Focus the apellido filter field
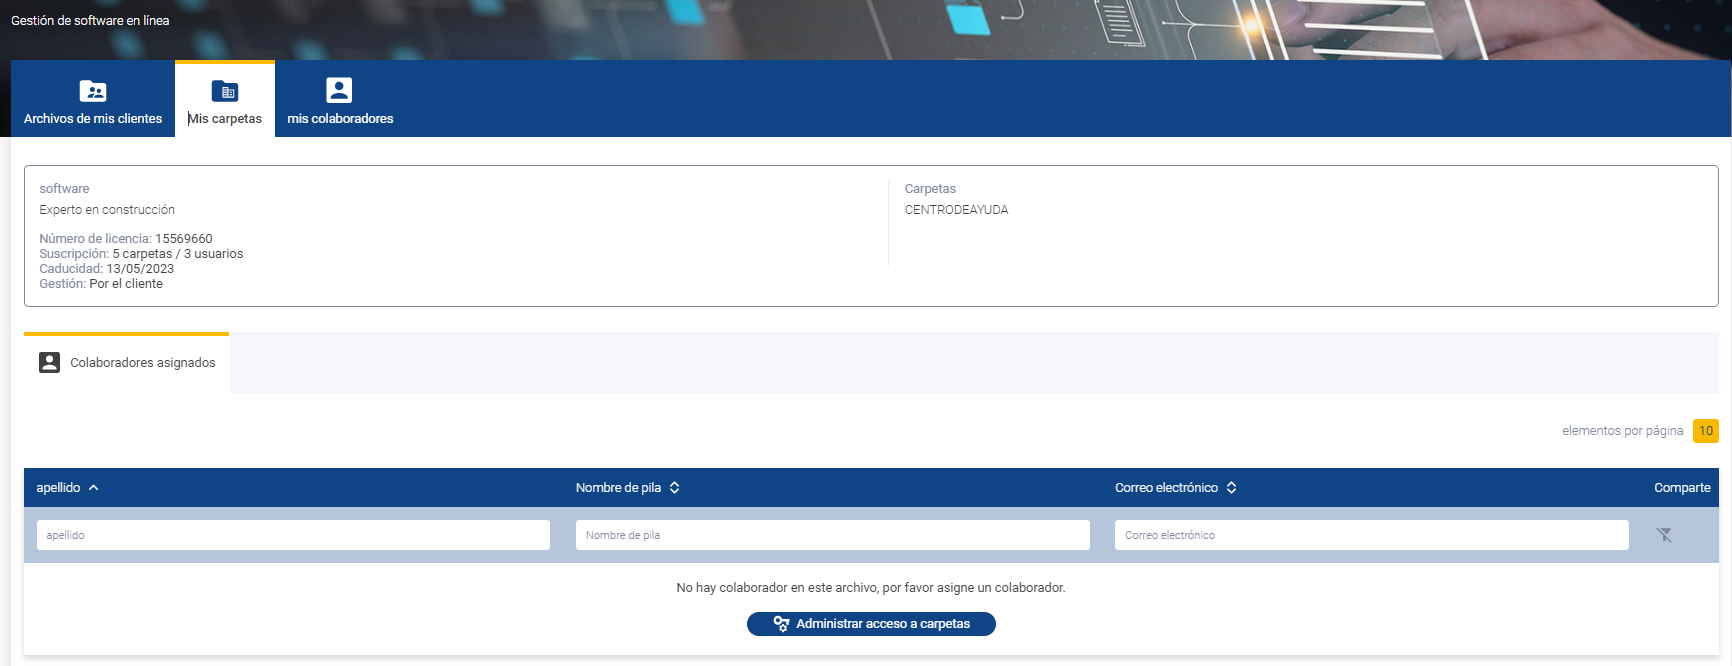 click(293, 535)
